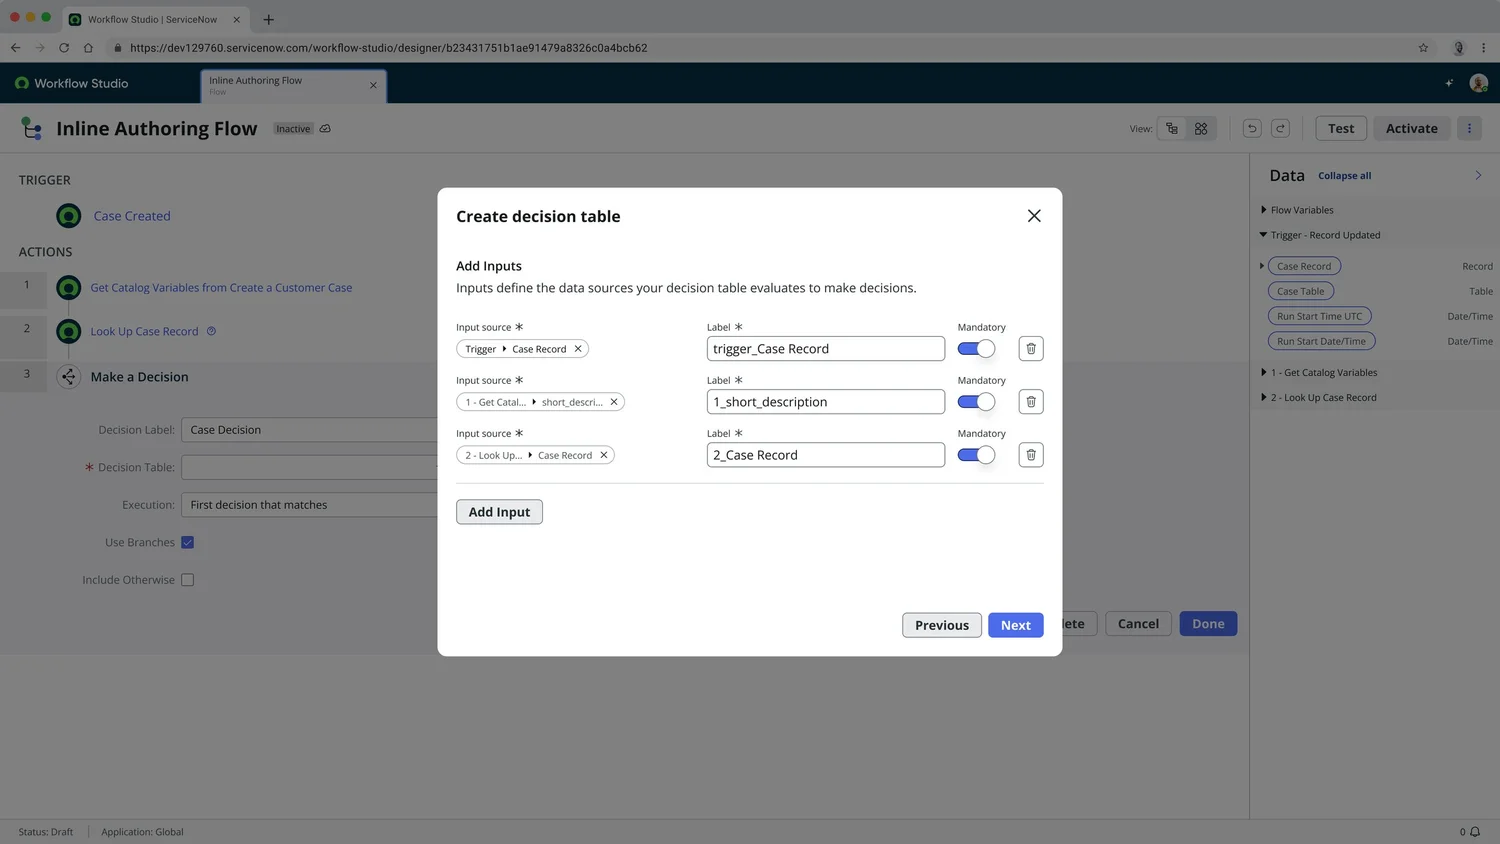Close the Create decision table dialog
This screenshot has width=1500, height=844.
(1034, 216)
